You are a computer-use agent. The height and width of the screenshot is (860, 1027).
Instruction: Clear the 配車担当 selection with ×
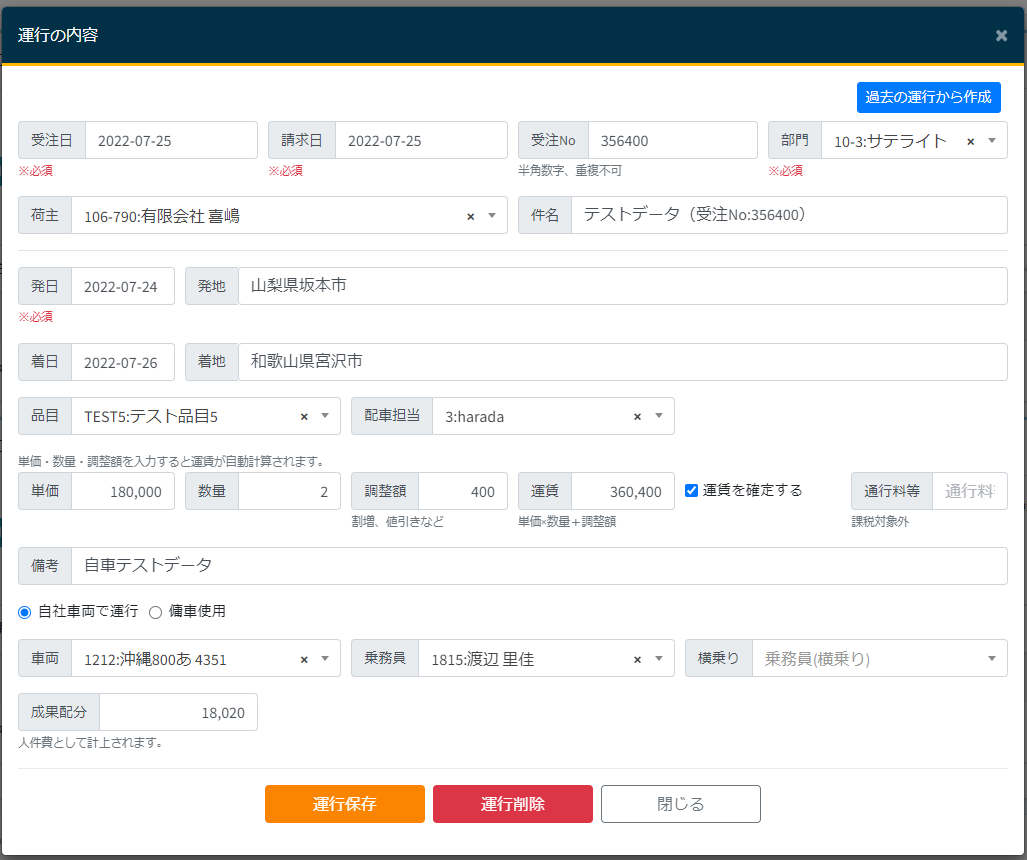coord(637,415)
